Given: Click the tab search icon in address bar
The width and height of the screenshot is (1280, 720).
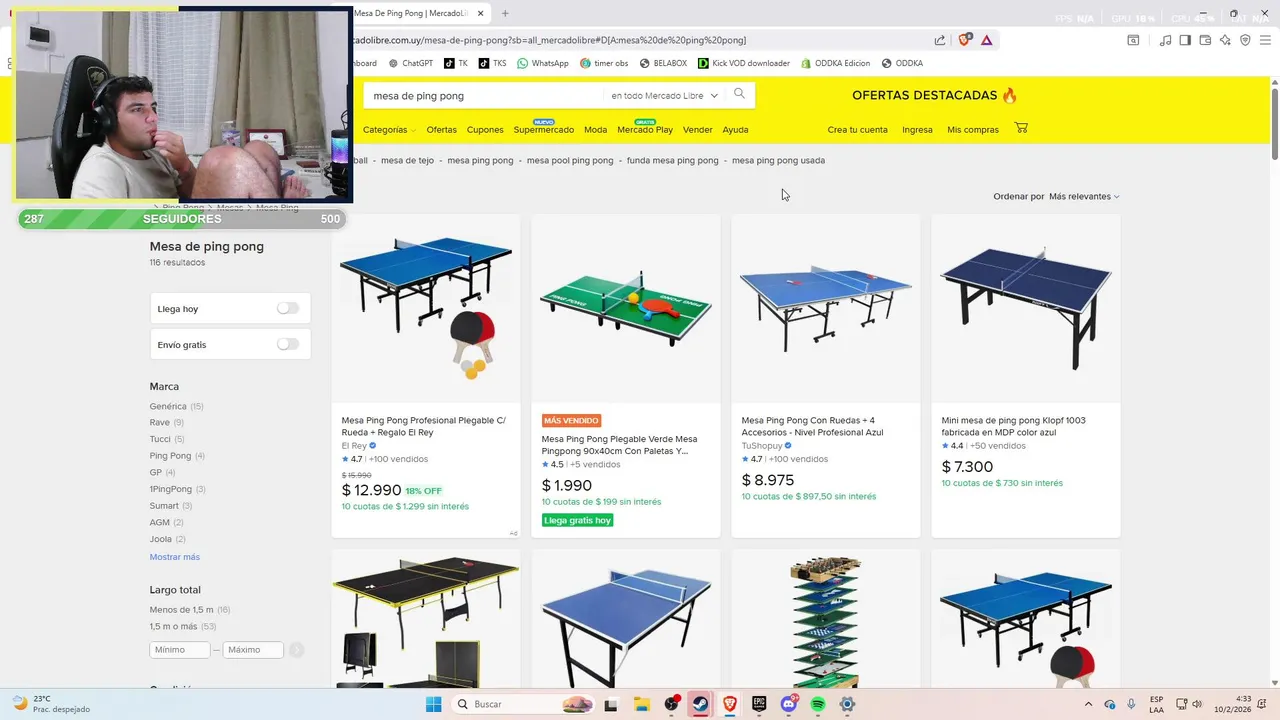Looking at the screenshot, I should (1133, 40).
